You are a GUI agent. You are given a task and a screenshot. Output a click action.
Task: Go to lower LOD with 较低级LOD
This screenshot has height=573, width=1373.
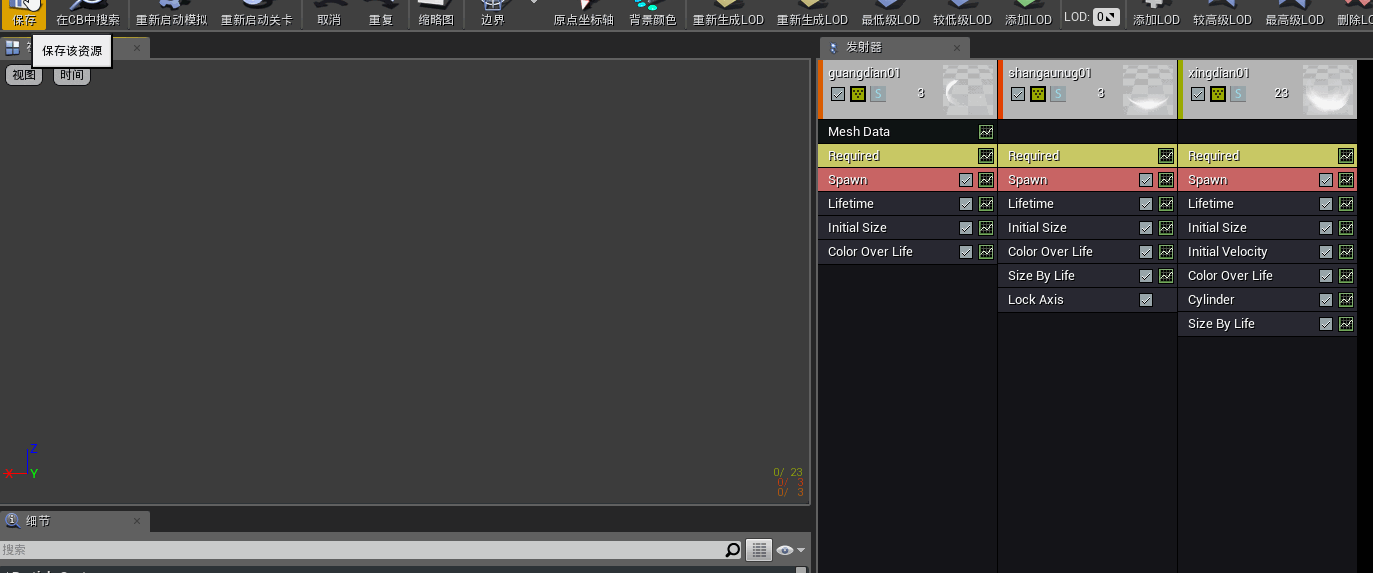962,14
